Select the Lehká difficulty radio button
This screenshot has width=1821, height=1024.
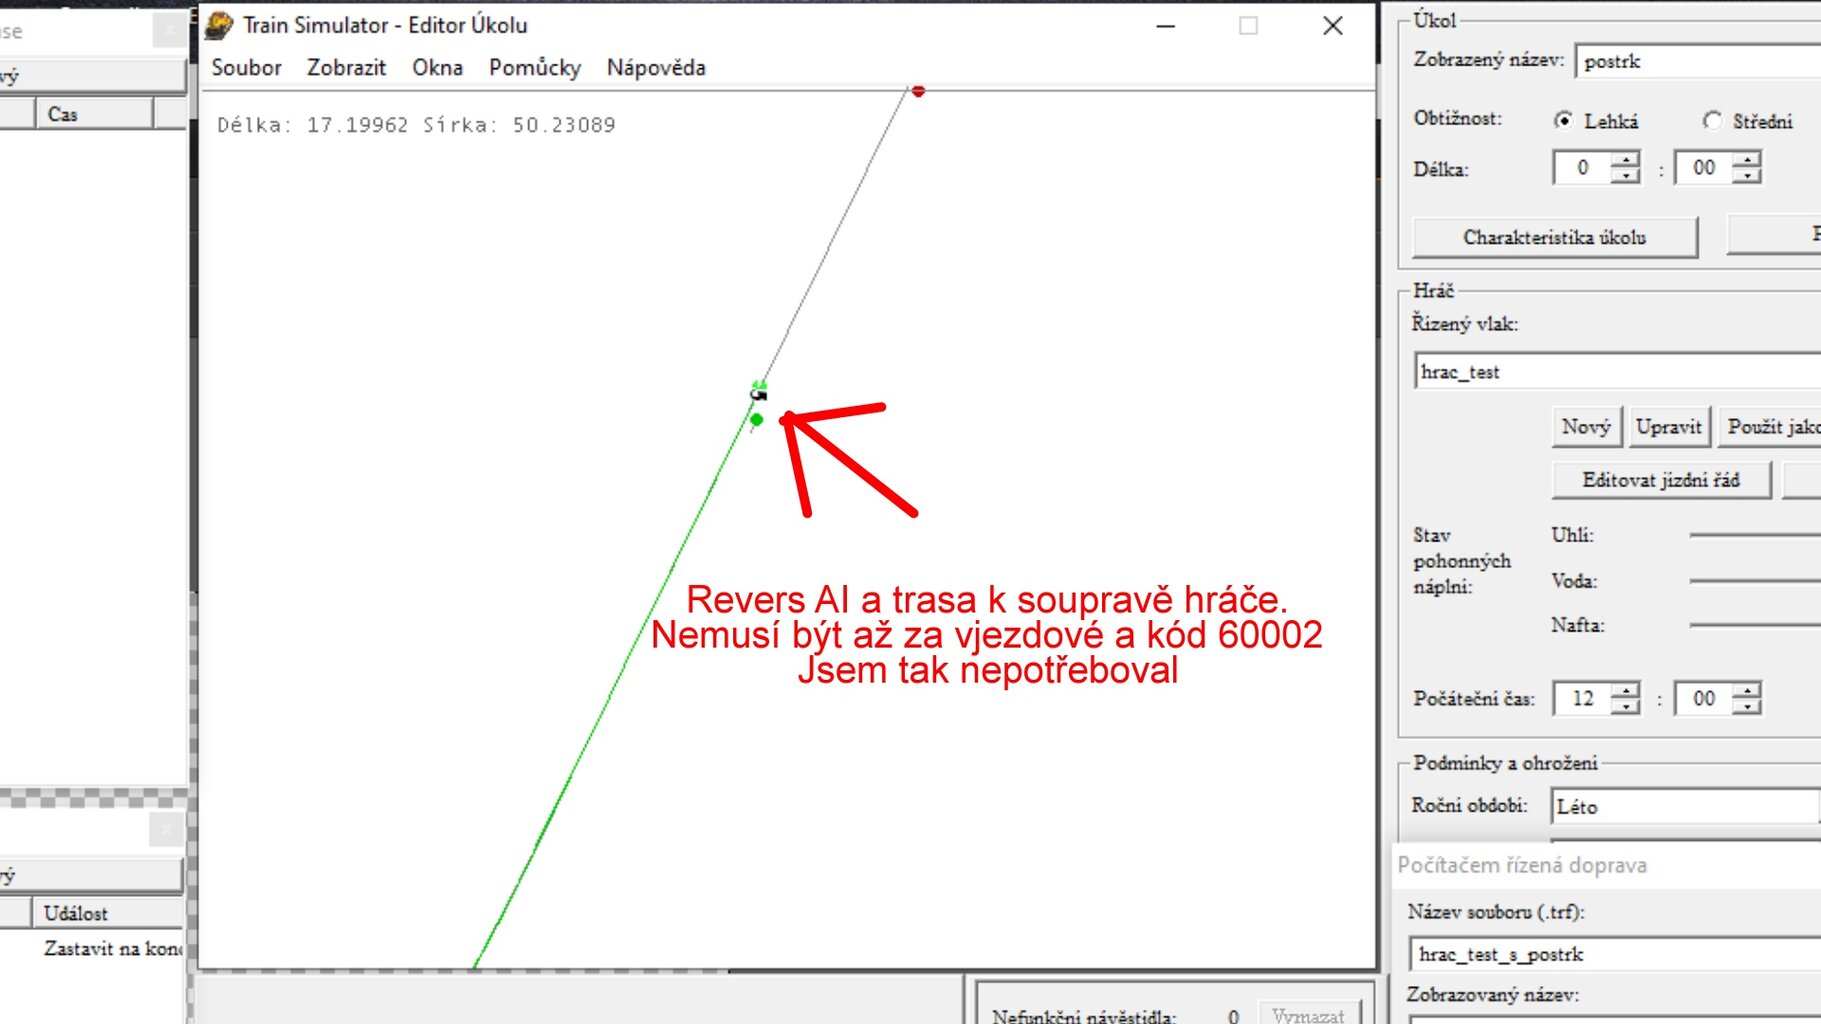click(1563, 121)
